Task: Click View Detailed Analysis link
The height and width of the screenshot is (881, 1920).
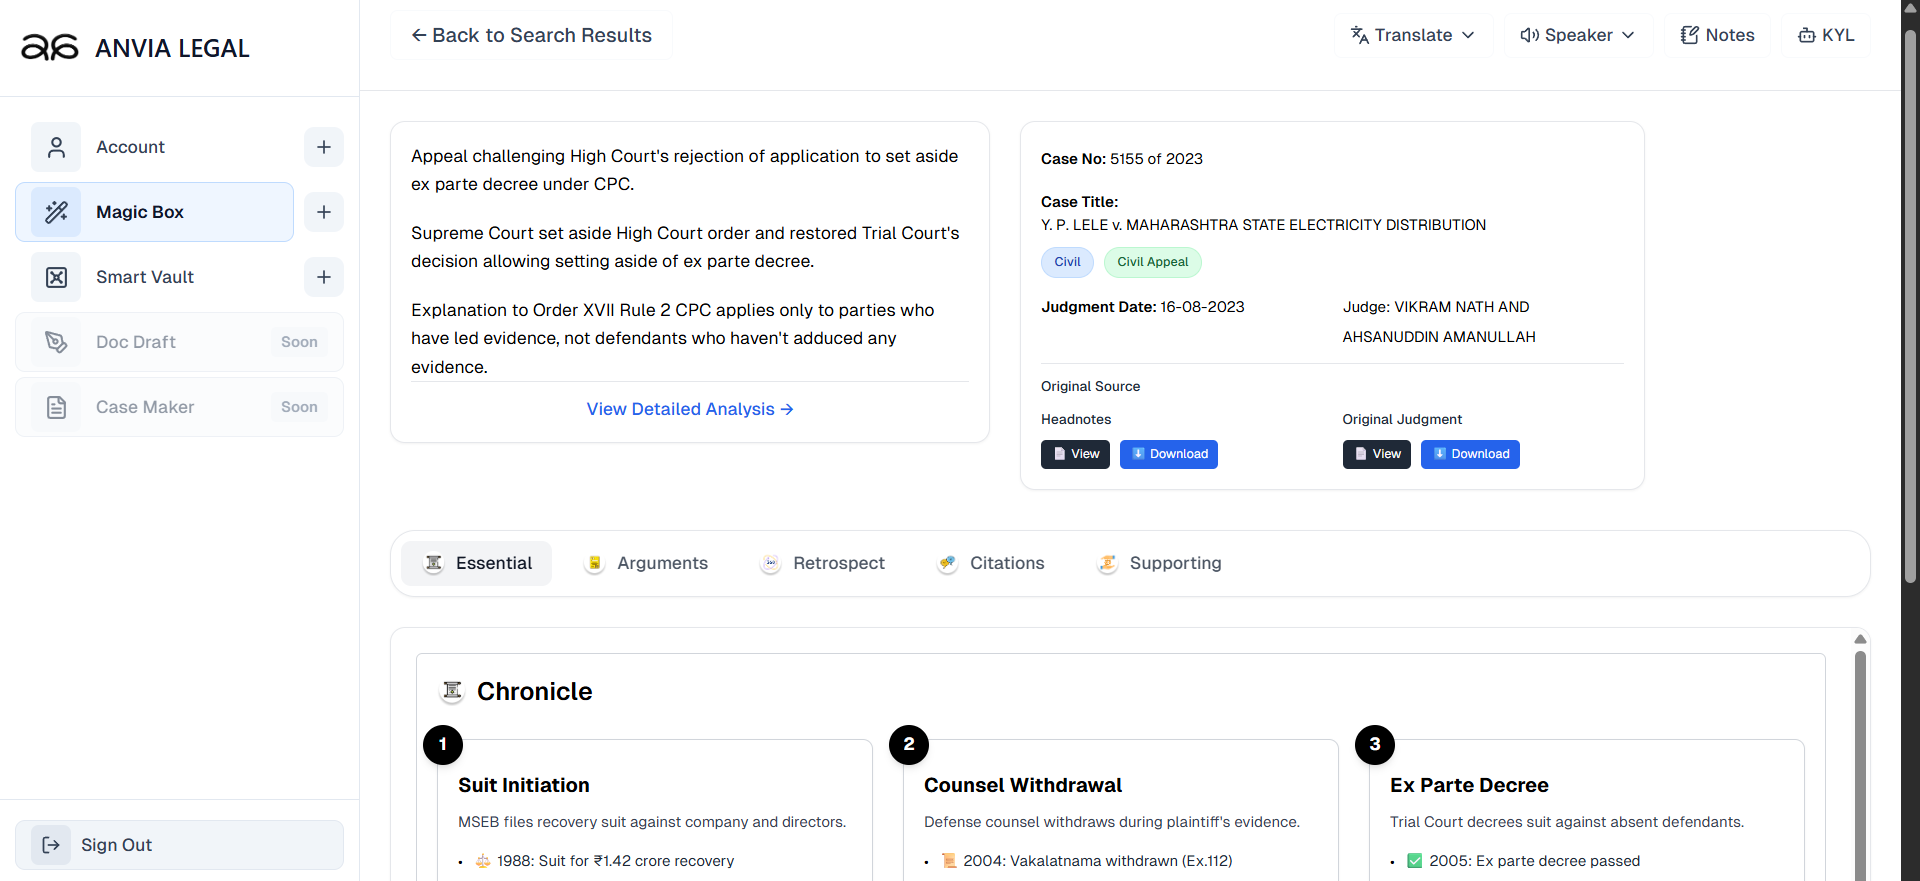Action: 689,409
